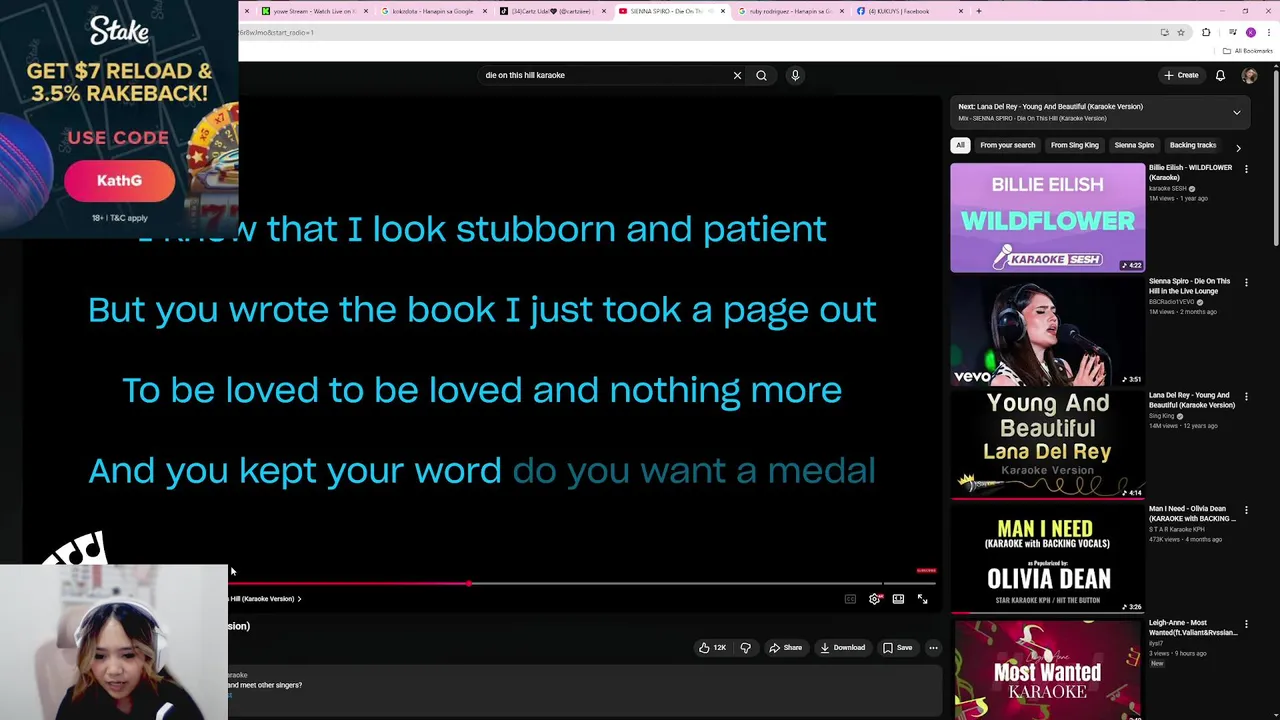Click title Billie Eilish - WILDFLOWER (Karaoke)
This screenshot has width=1280, height=720.
[1190, 172]
